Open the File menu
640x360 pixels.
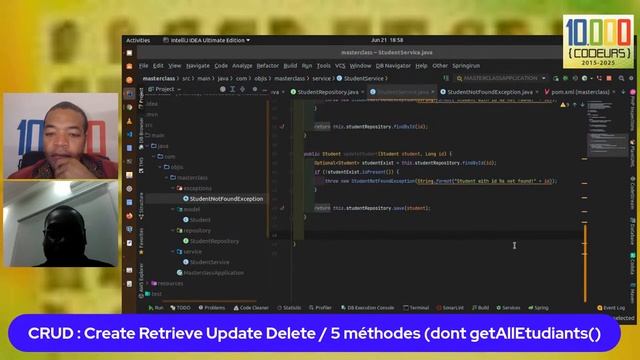(143, 66)
